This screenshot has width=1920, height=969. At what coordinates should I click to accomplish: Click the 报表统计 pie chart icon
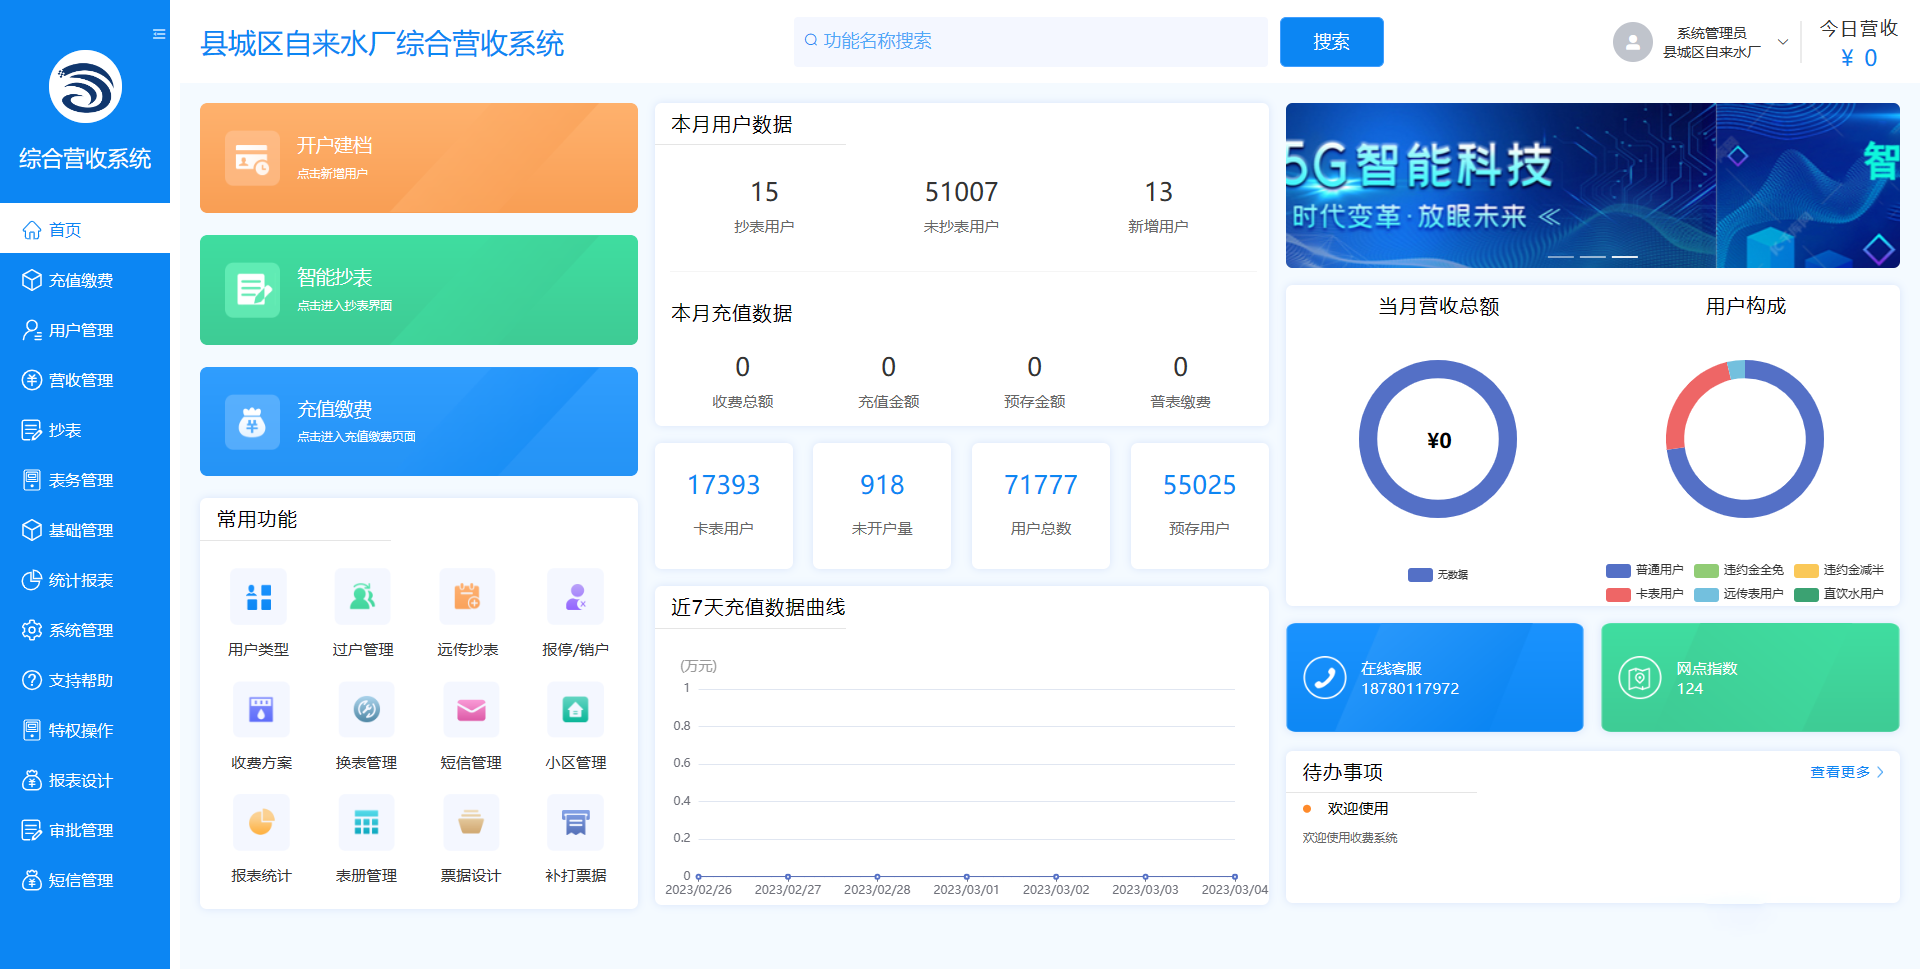(261, 823)
